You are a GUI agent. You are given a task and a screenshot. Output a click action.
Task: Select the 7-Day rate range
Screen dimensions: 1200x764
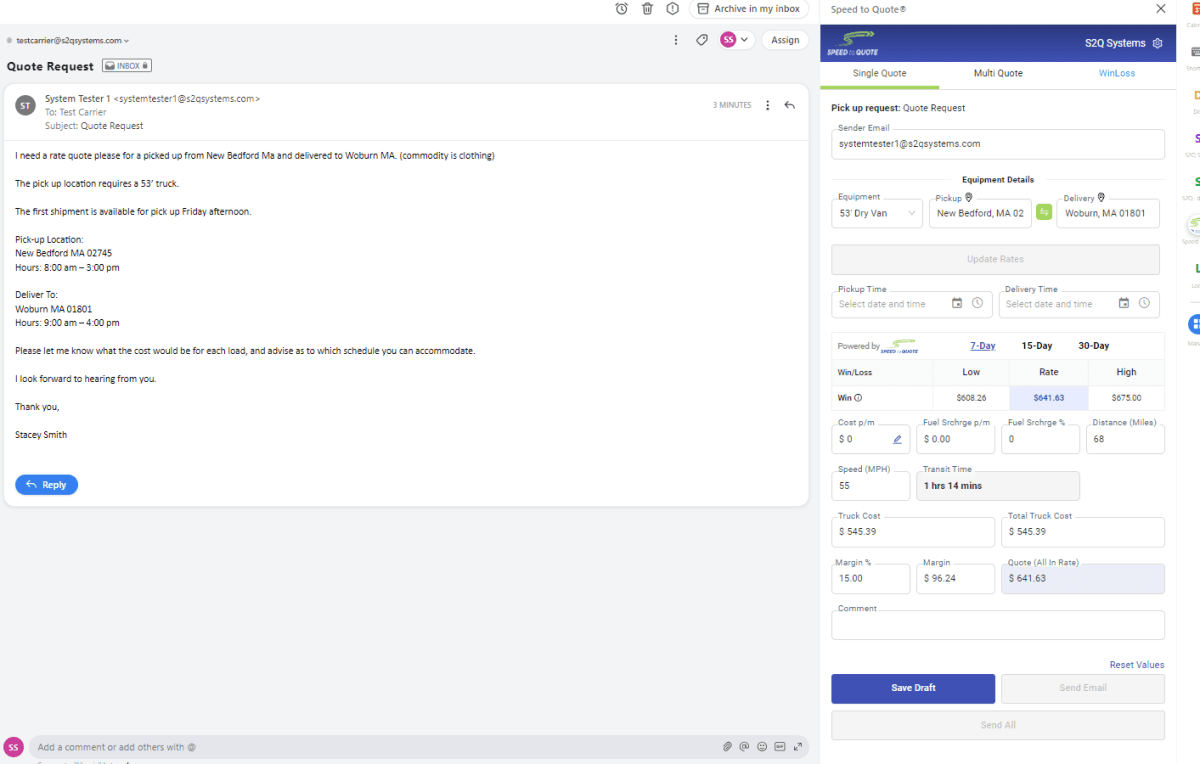[983, 346]
